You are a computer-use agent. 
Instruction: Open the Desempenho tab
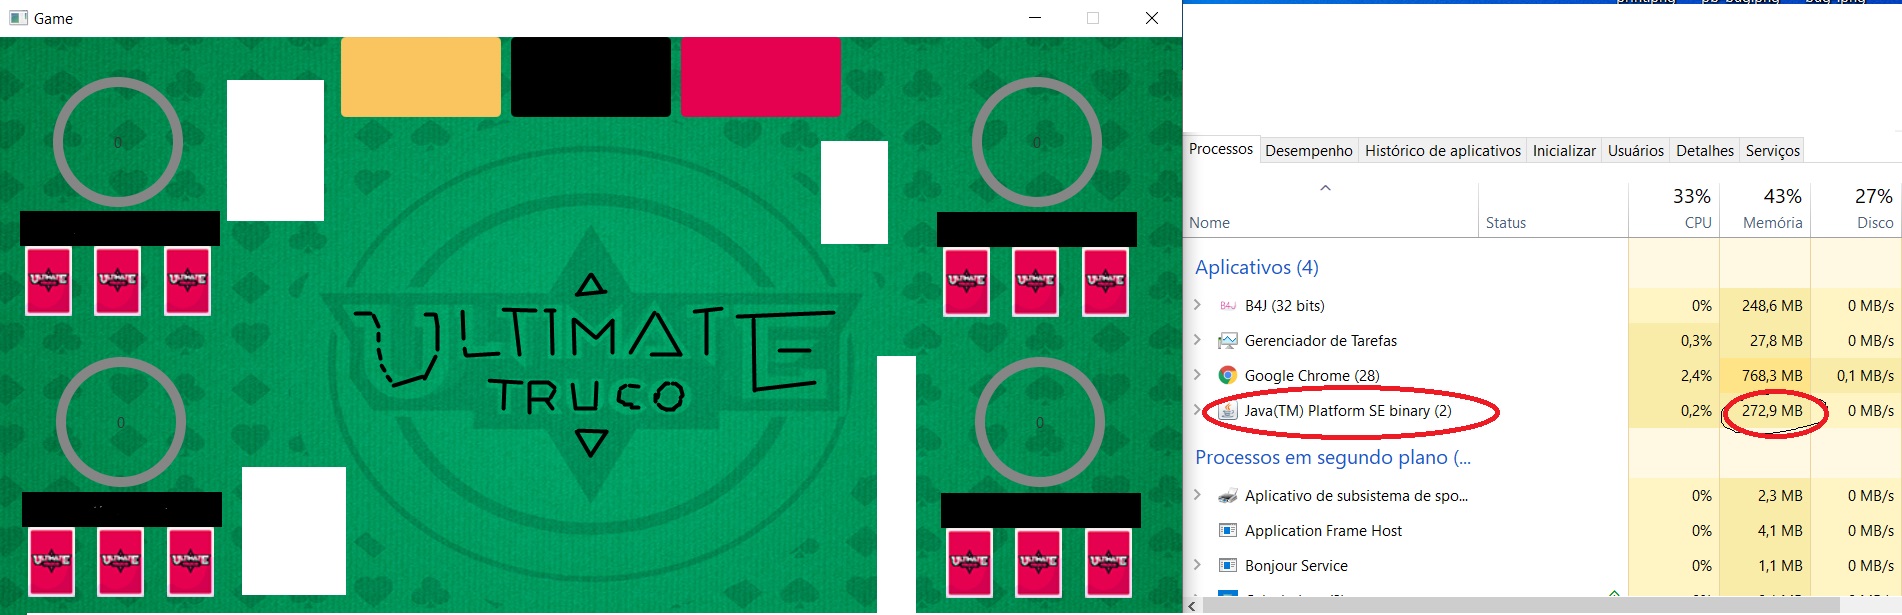pyautogui.click(x=1308, y=151)
